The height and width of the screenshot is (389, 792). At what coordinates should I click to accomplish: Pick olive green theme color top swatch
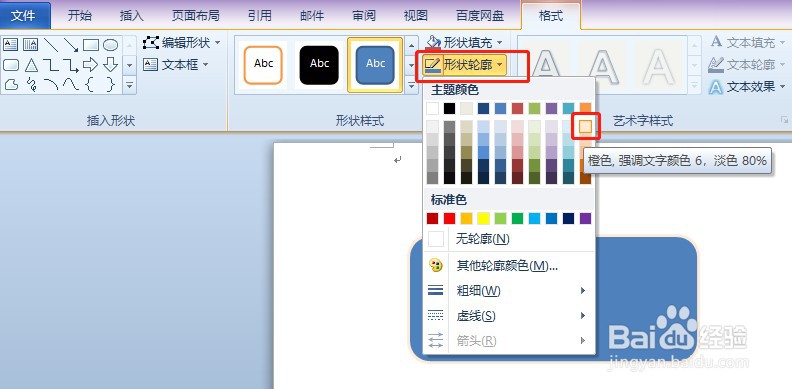[x=534, y=109]
